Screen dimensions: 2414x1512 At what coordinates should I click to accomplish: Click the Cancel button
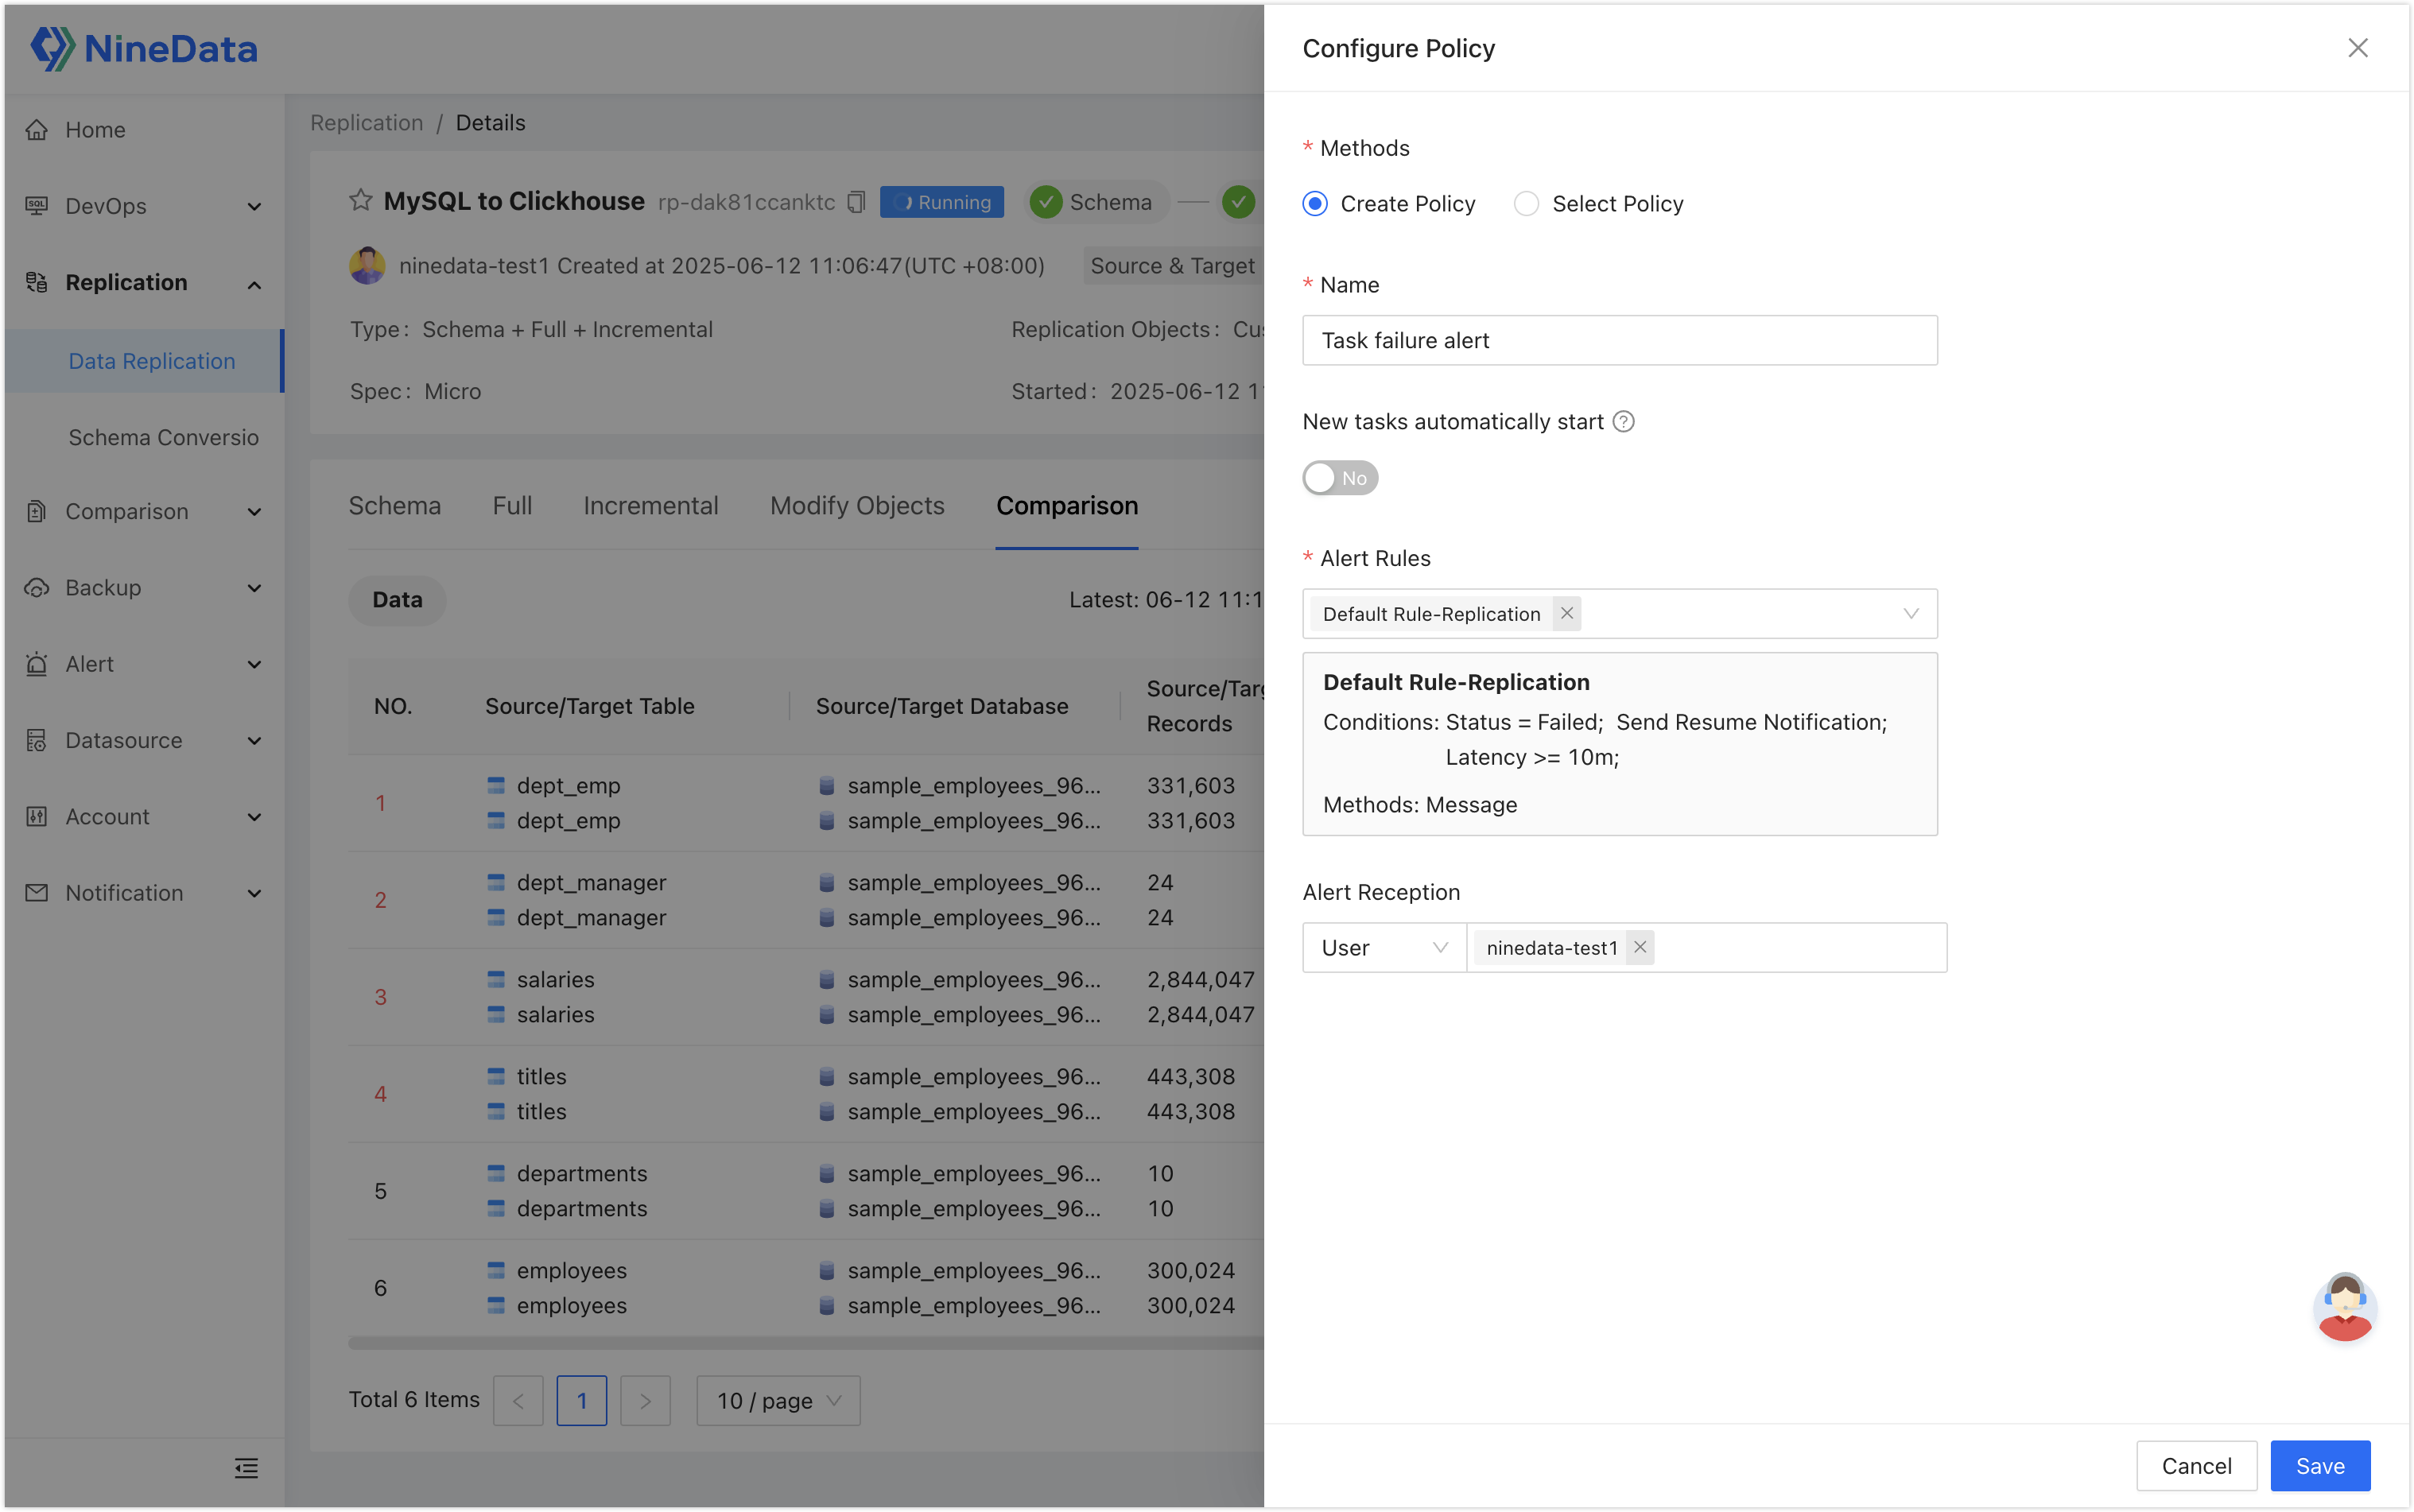click(2196, 1466)
